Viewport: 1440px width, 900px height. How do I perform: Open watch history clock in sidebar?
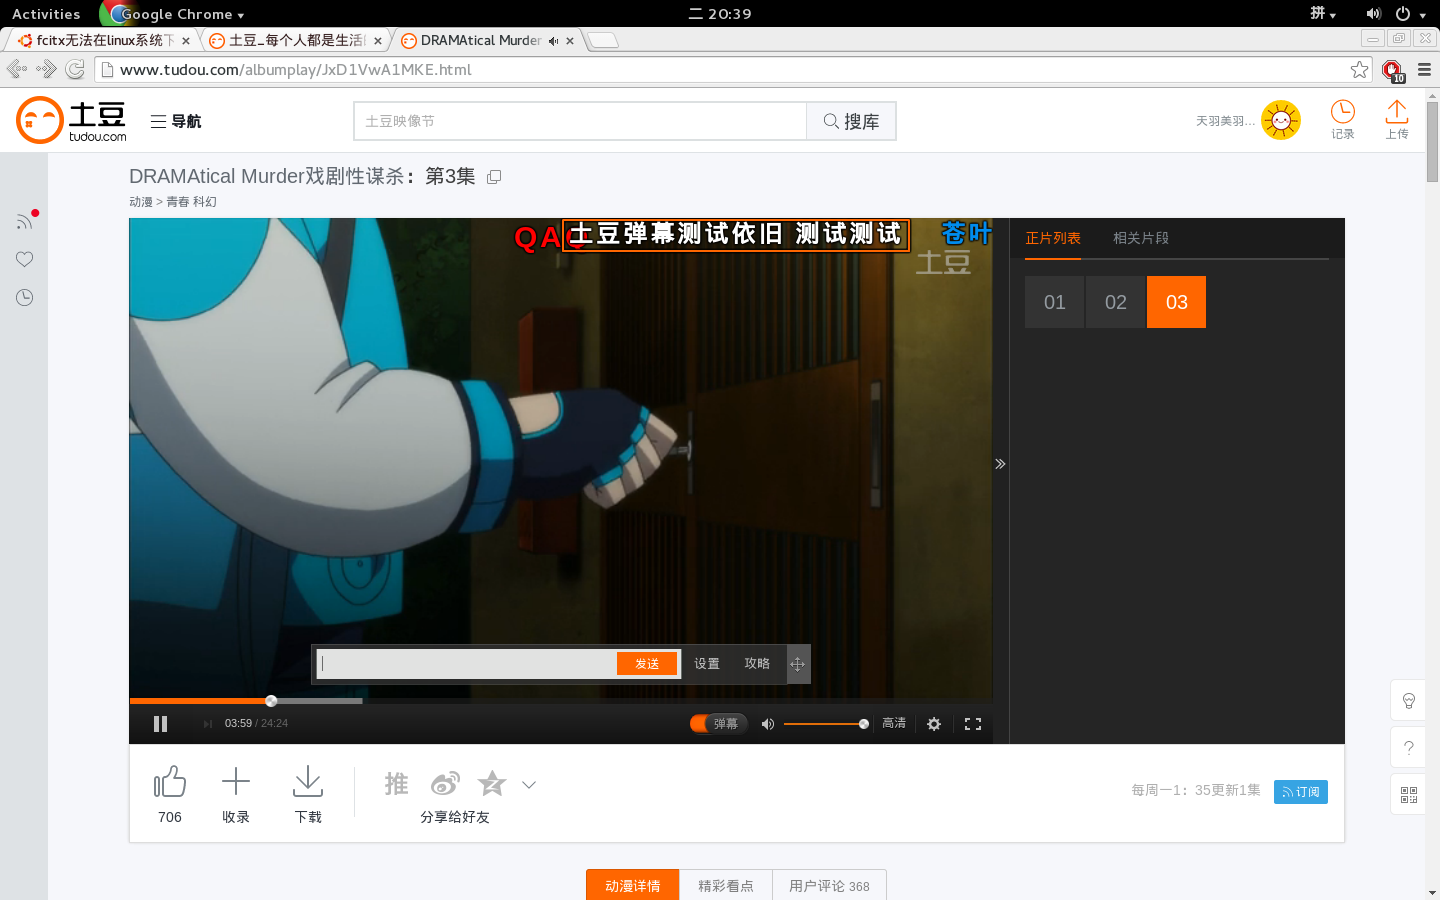25,297
